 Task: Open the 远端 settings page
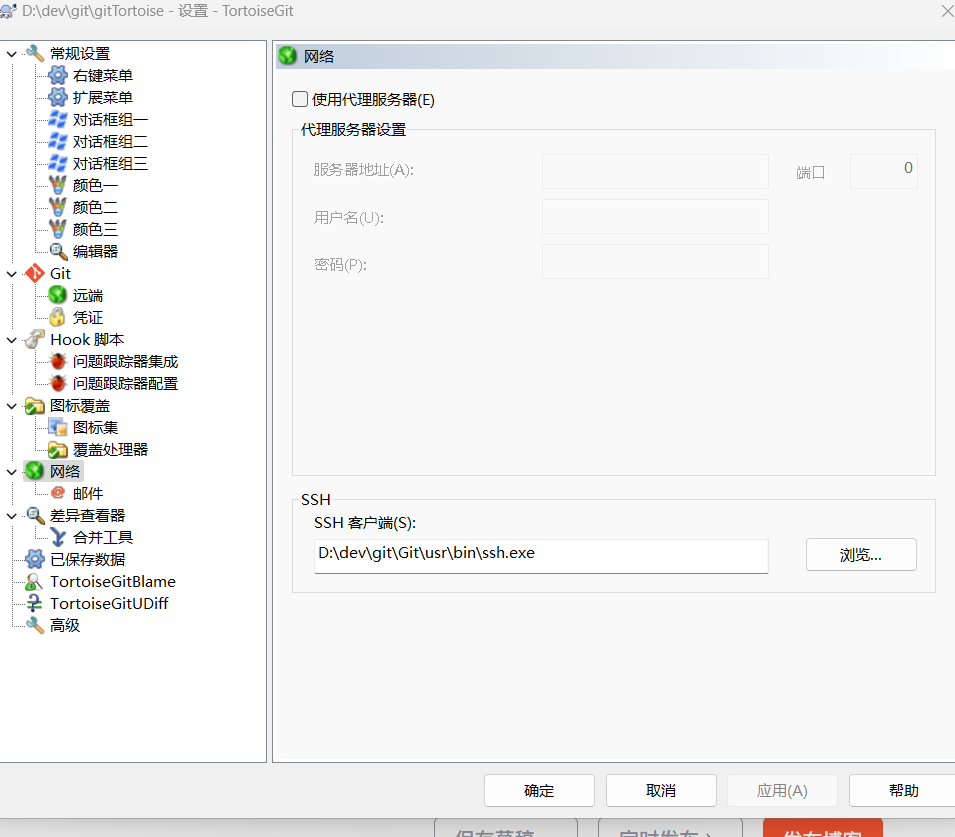click(88, 295)
